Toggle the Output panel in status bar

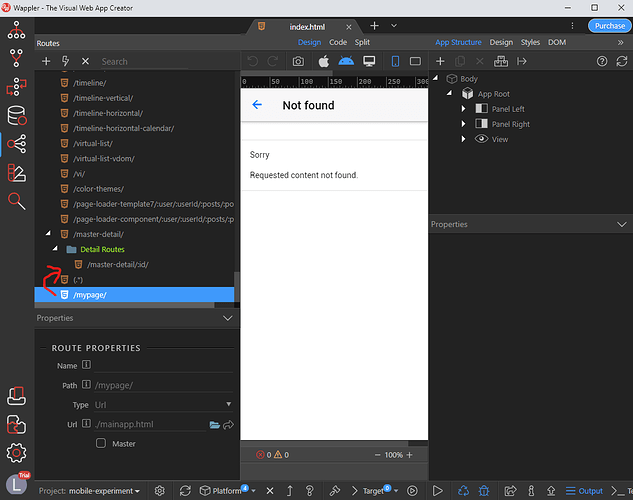tap(584, 491)
